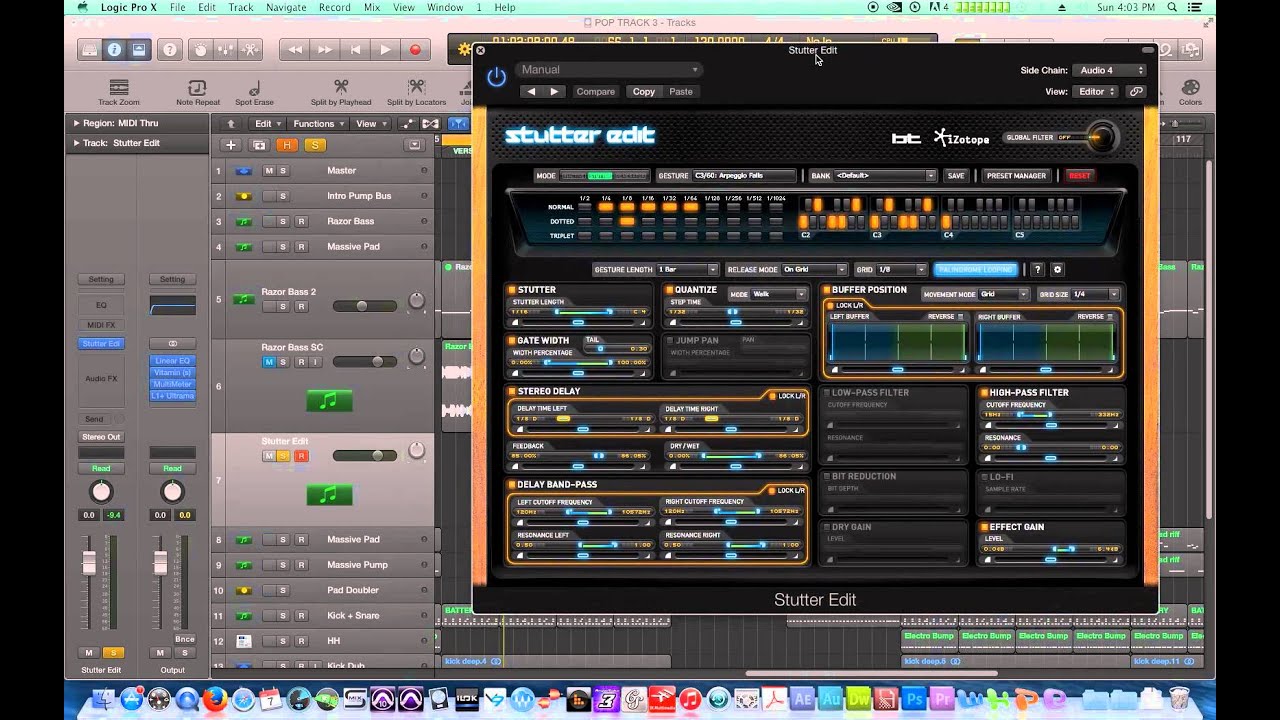Expand the Region: MIDI Thru disclosure triangle
The width and height of the screenshot is (1280, 720).
pos(76,123)
